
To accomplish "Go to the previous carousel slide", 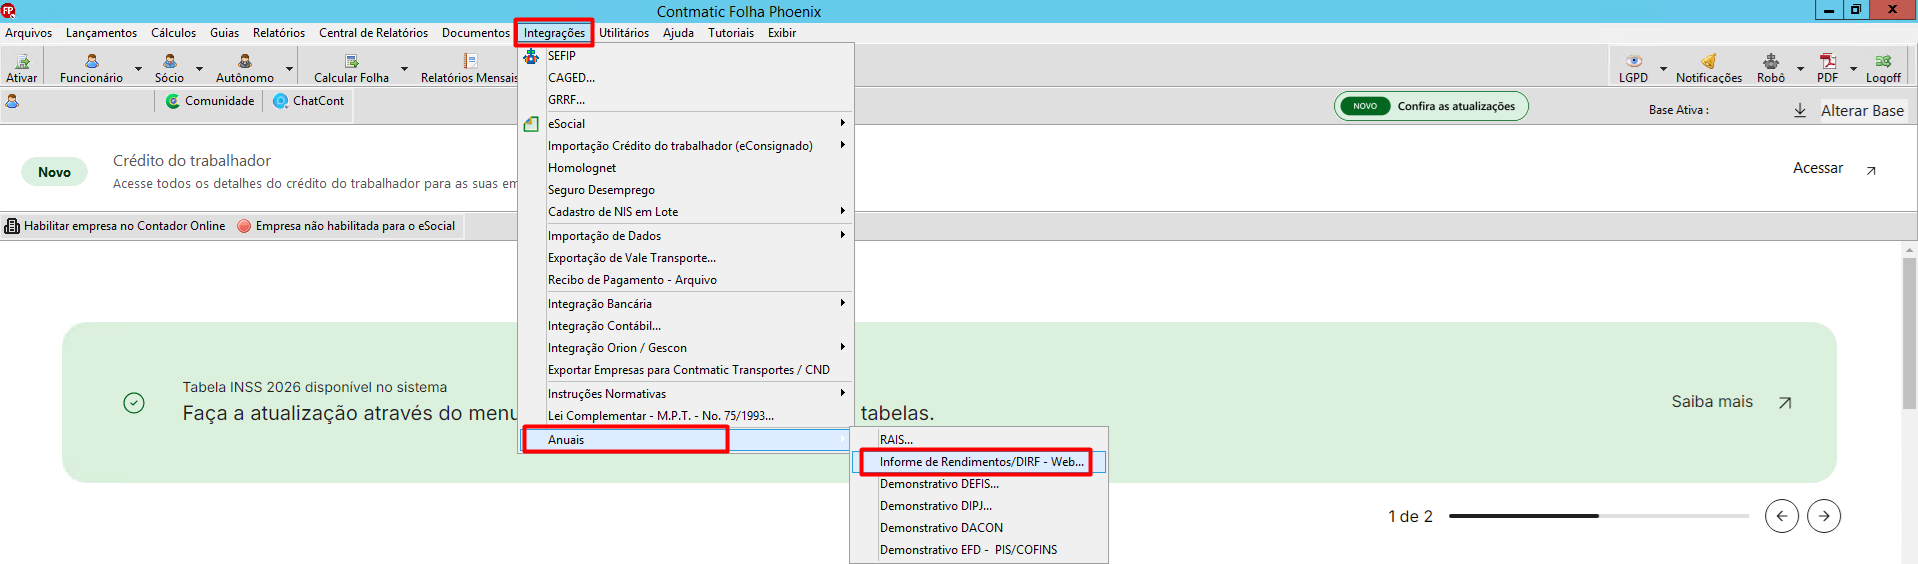I will coord(1782,516).
